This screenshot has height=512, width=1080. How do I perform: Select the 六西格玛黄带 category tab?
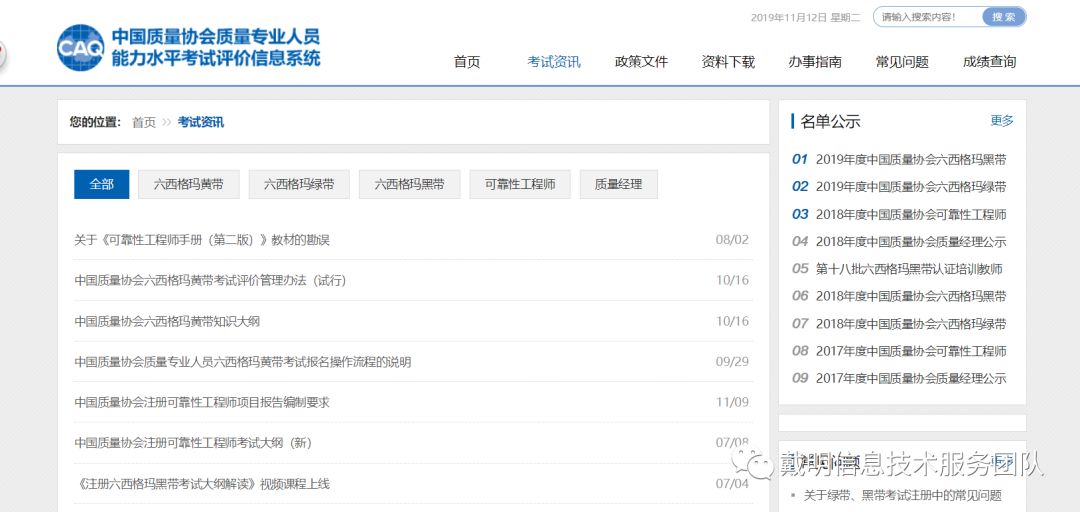(189, 185)
